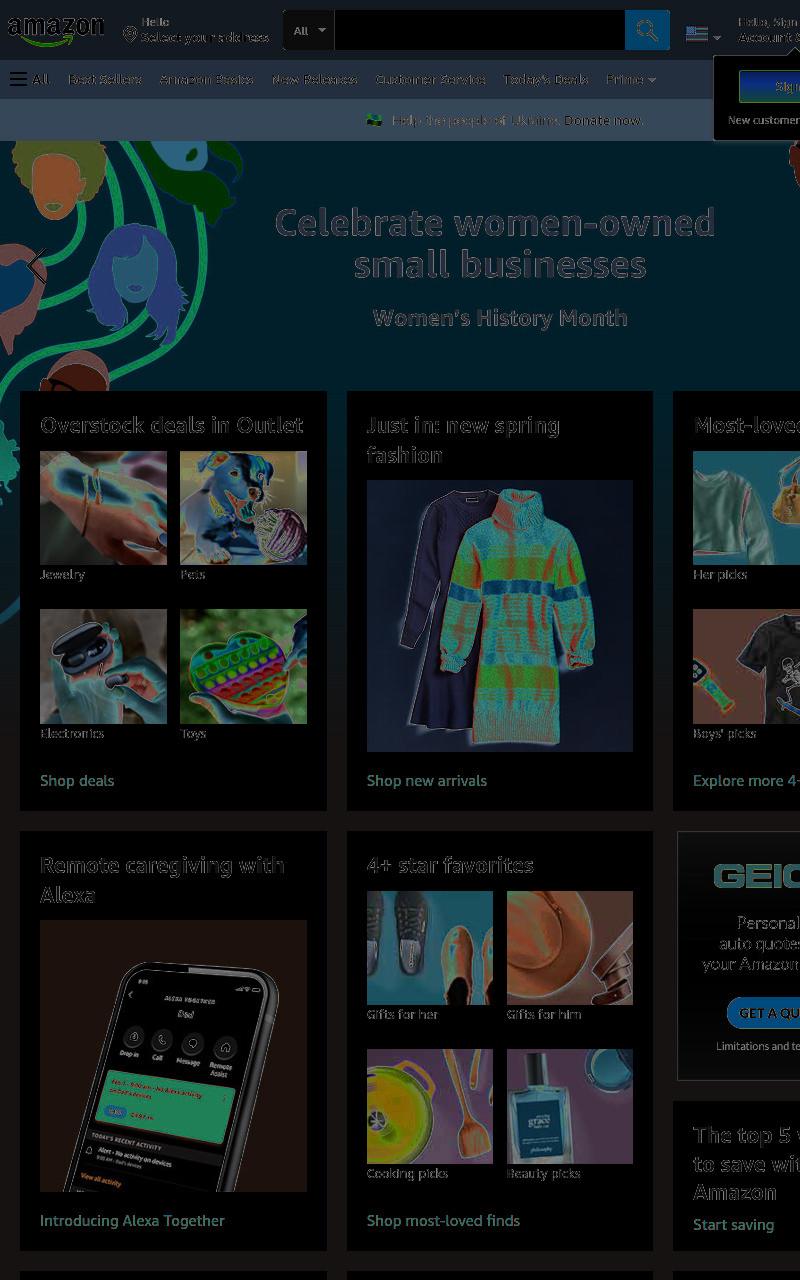Viewport: 800px width, 1280px height.
Task: Click the US flag language icon
Action: 697,34
